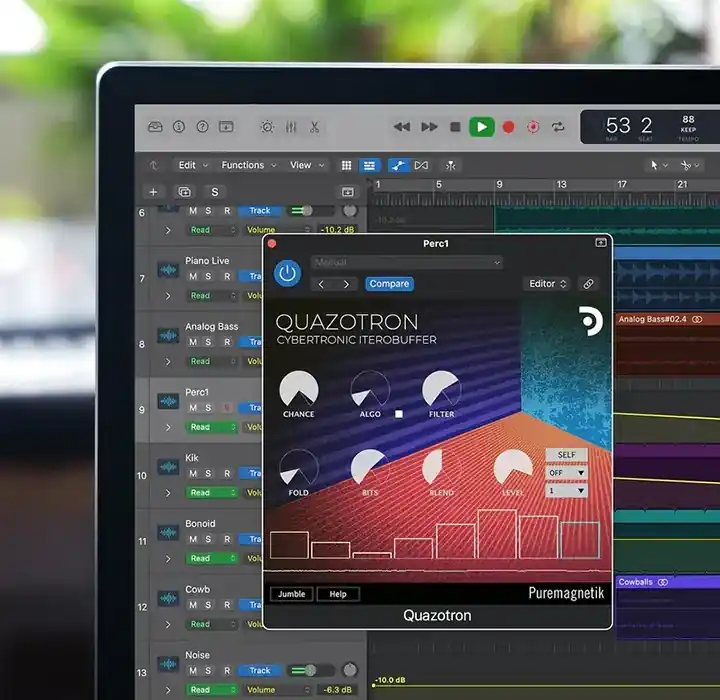Click the Jumble button

click(292, 594)
